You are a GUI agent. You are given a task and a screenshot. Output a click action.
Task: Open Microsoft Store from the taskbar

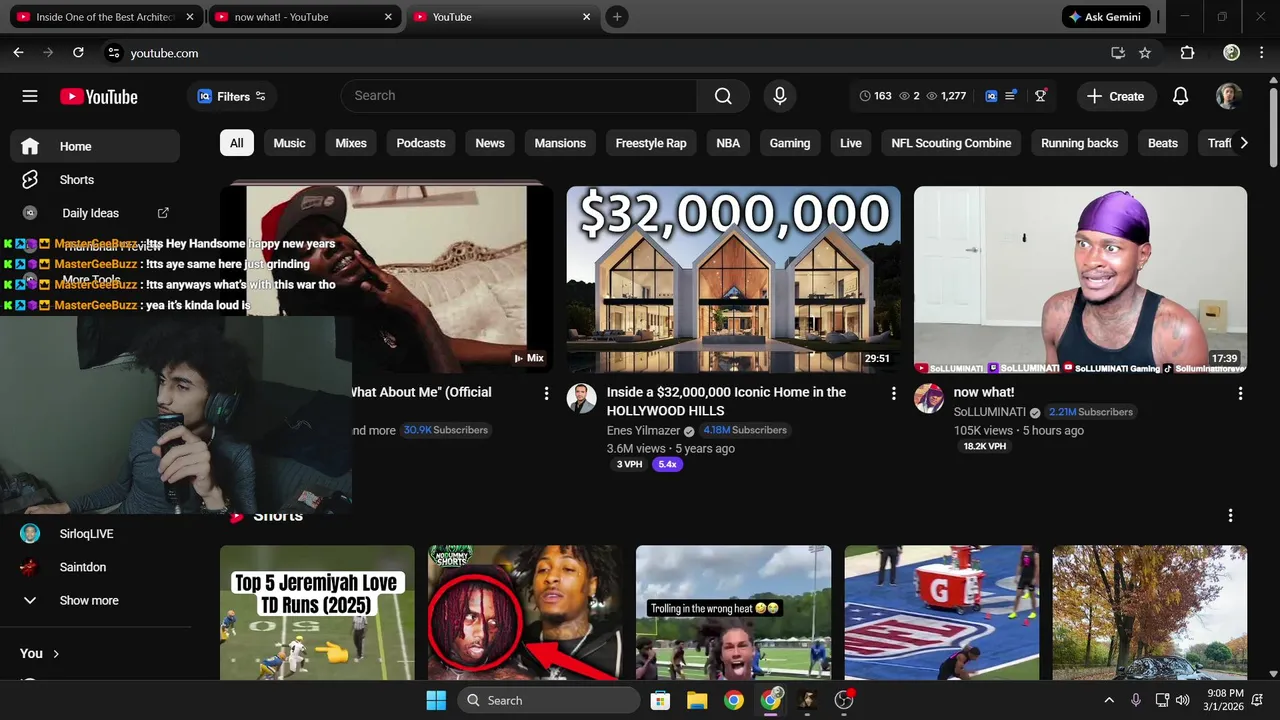660,700
